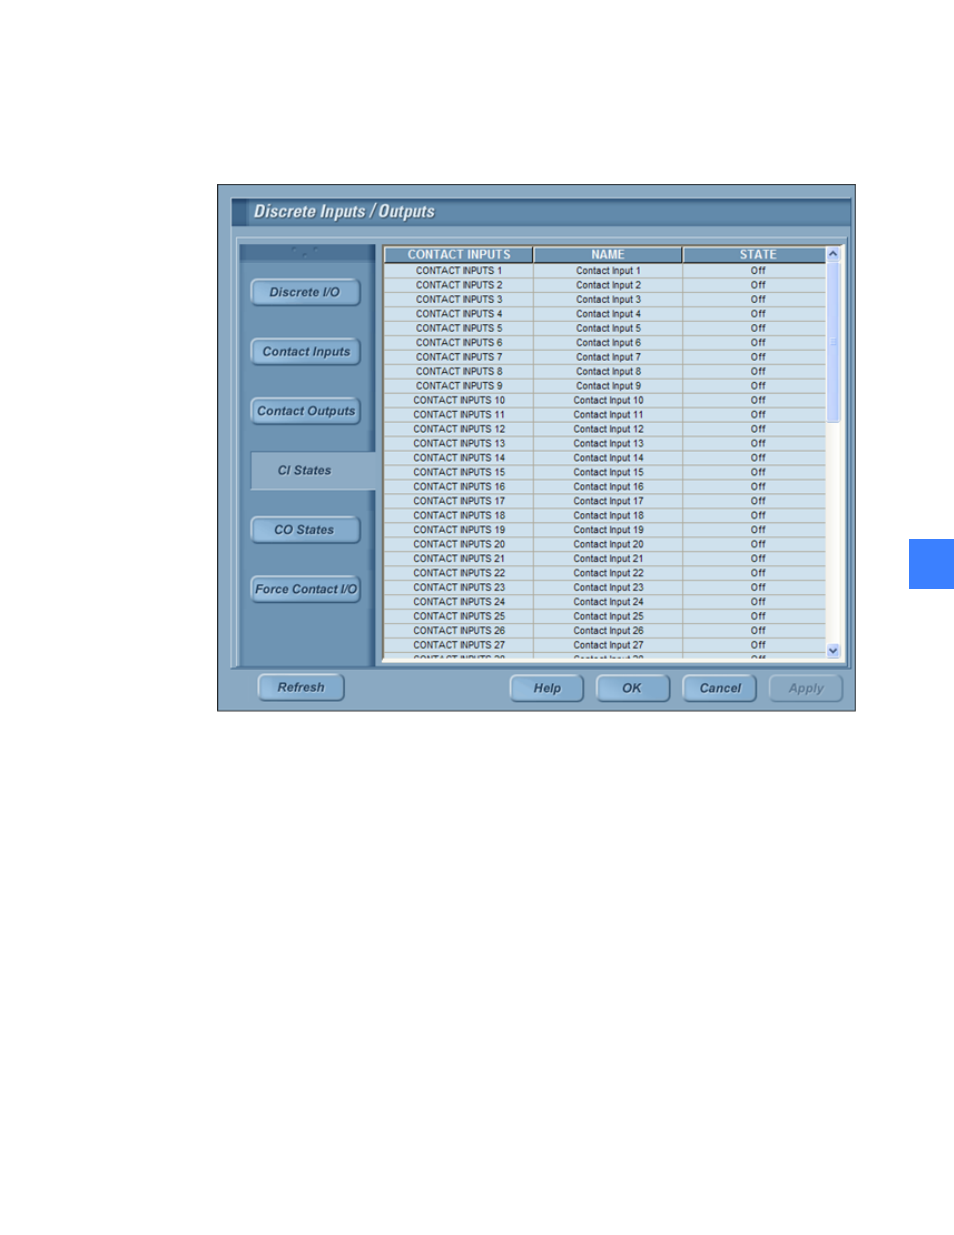This screenshot has width=954, height=1235.
Task: Select the CONTACT INPUTS 1 cell
Action: pos(459,271)
